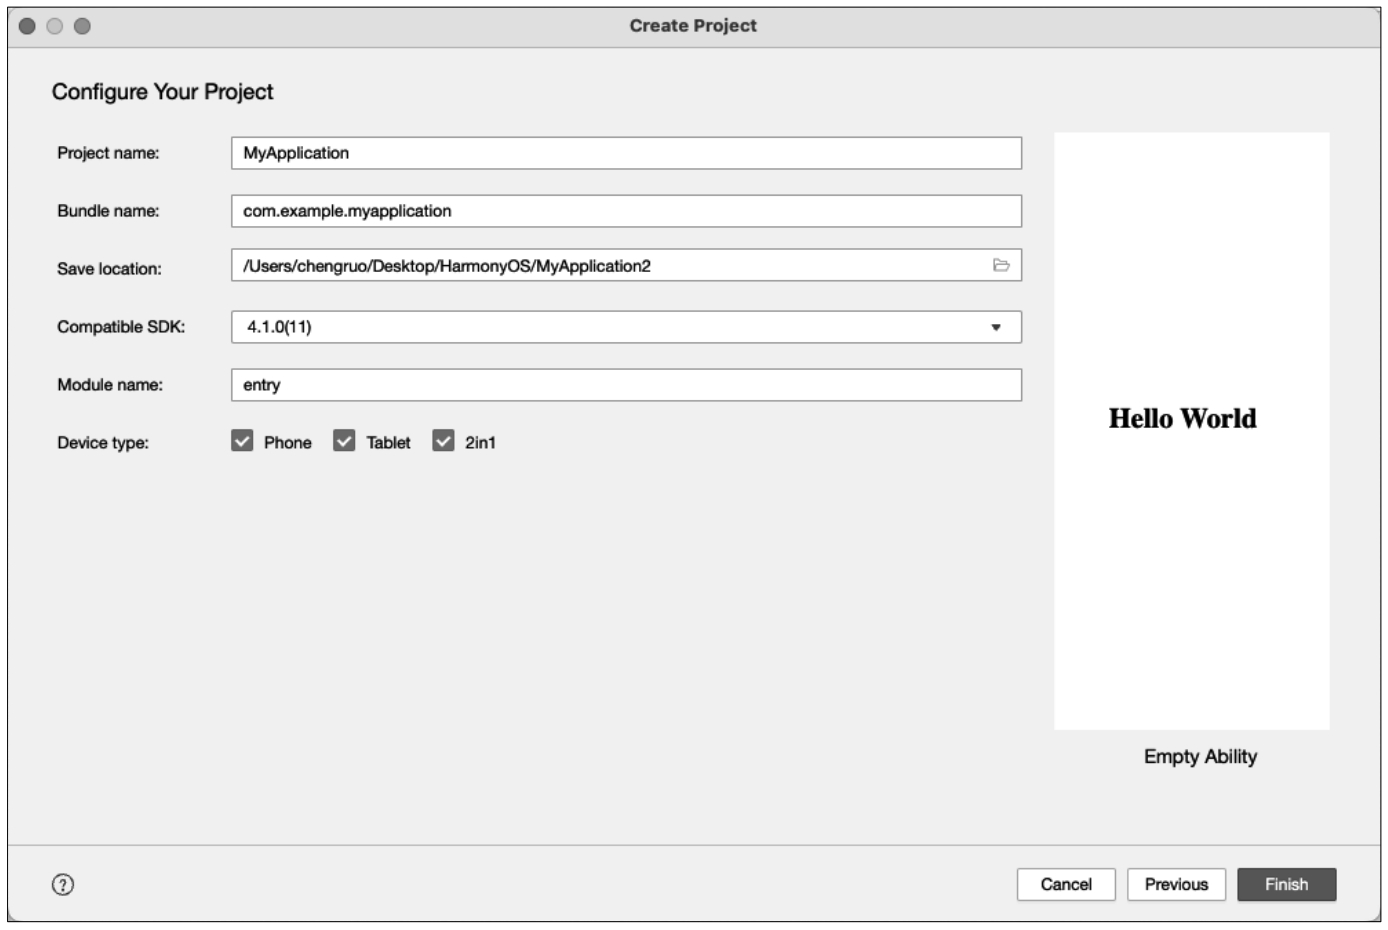The width and height of the screenshot is (1388, 930).
Task: Click the Tablet checkbox label text
Action: [x=388, y=442]
